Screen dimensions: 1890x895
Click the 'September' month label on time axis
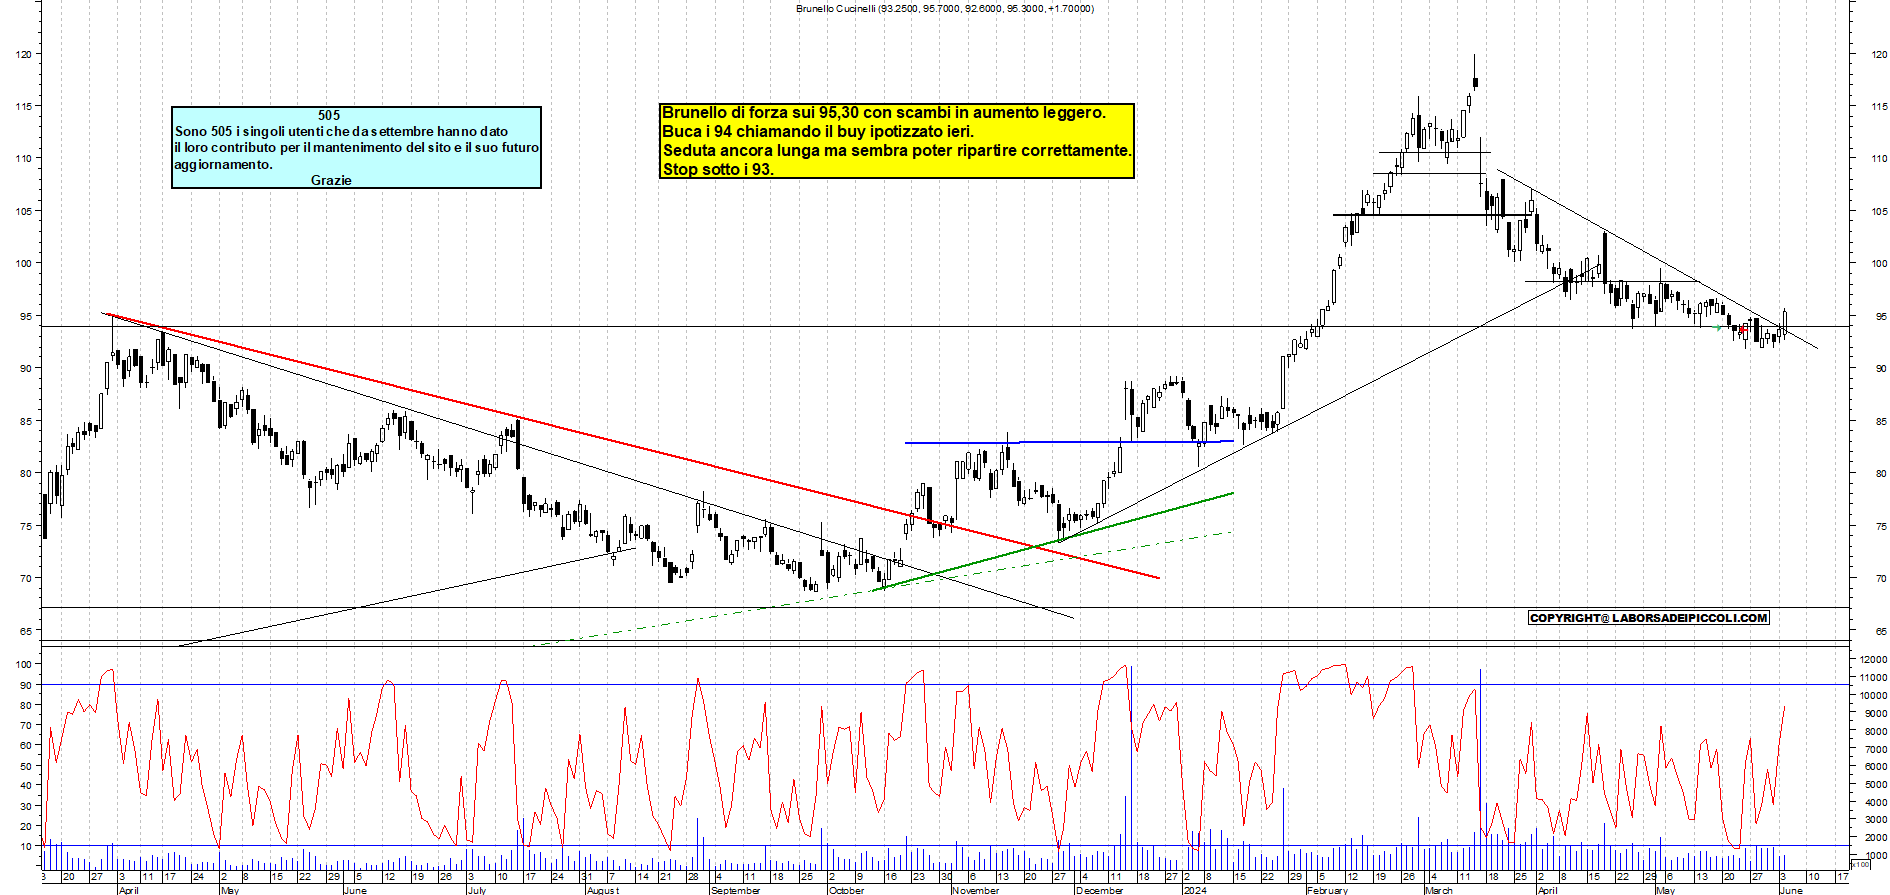tap(735, 890)
